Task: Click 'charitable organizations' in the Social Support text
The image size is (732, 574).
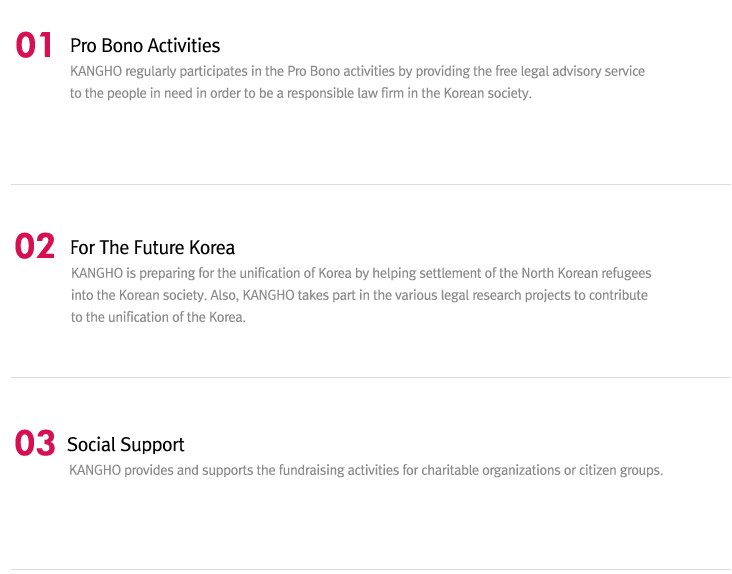Action: [x=491, y=470]
